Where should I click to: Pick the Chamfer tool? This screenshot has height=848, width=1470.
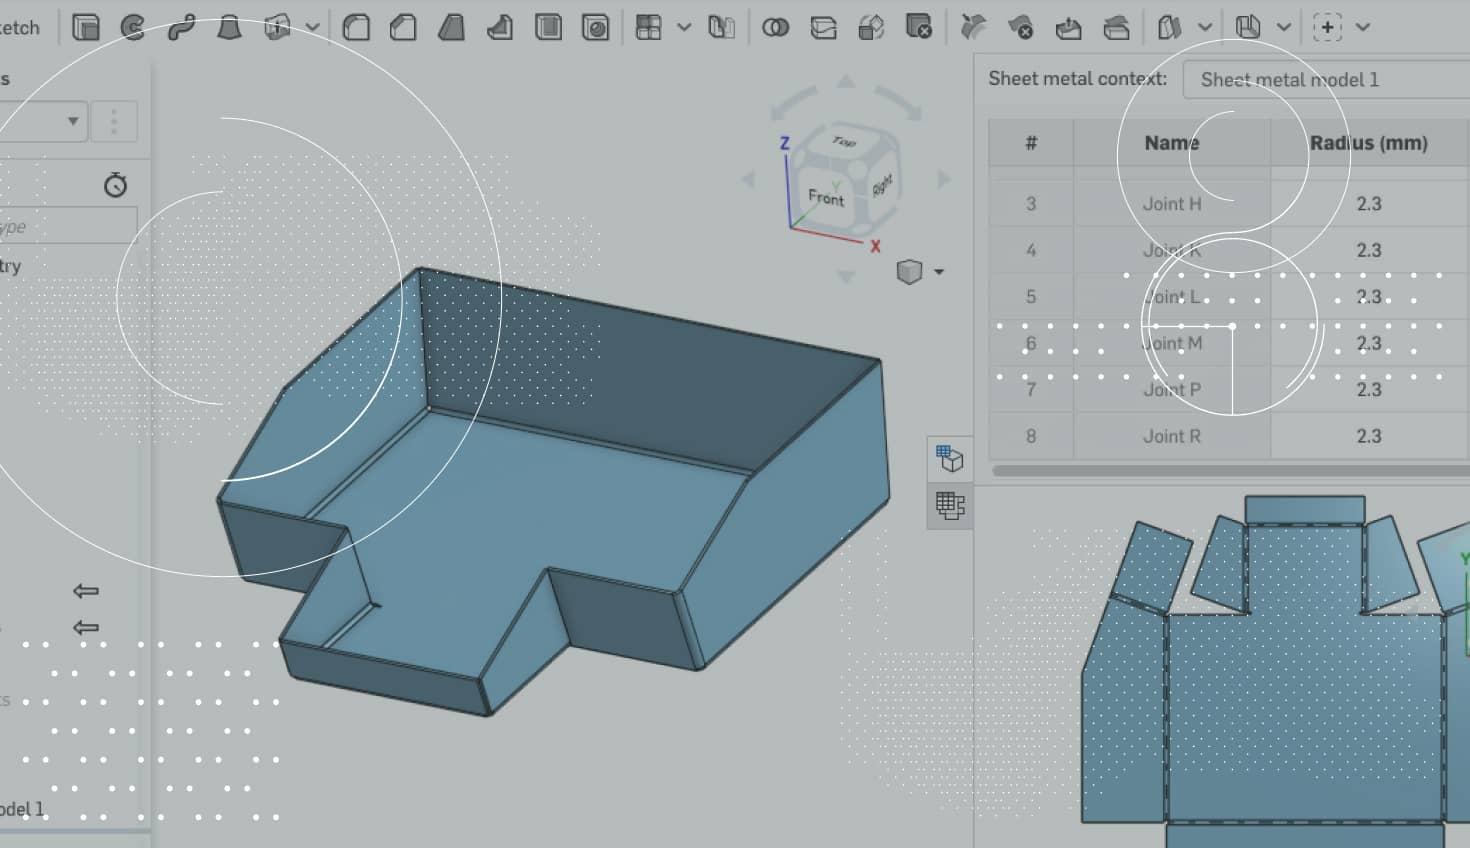(403, 27)
